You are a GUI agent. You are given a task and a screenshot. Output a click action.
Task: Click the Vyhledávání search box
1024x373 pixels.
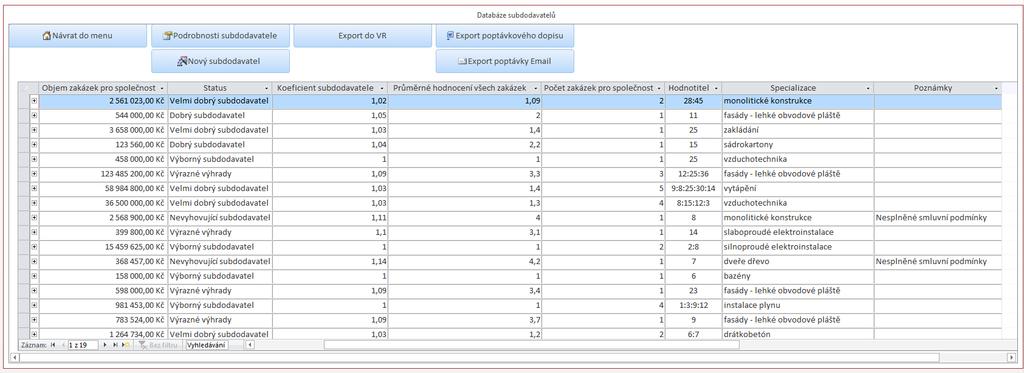point(207,344)
